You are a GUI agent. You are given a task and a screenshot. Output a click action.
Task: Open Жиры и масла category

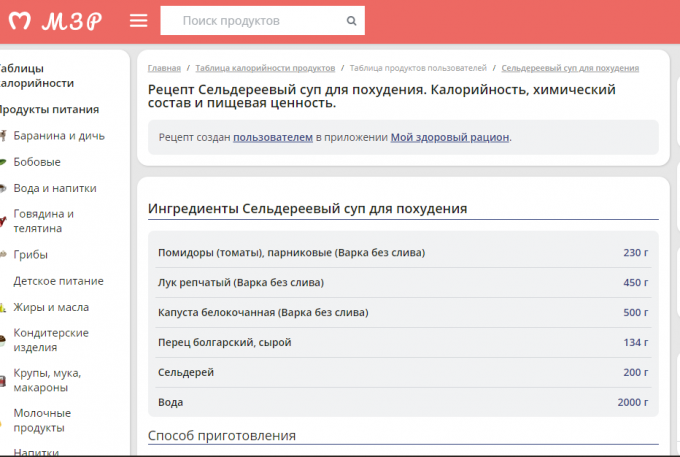click(51, 307)
